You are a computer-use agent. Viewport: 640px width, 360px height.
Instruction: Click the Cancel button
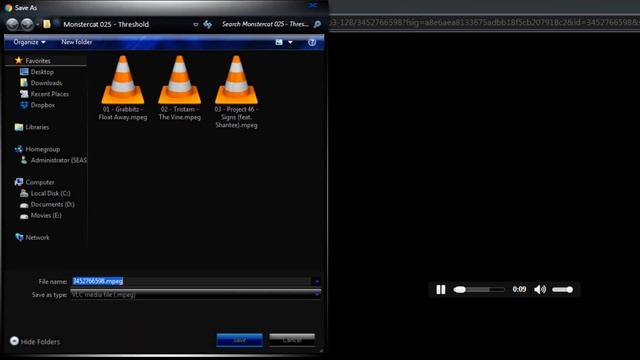tap(292, 340)
